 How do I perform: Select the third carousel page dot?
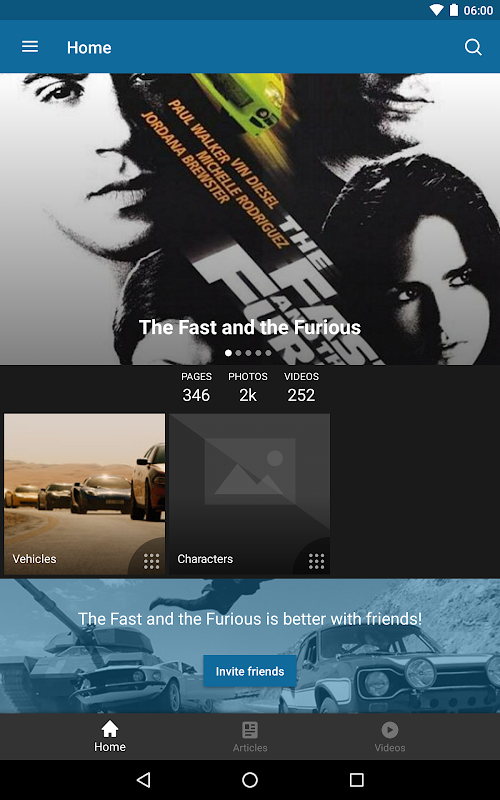(248, 353)
